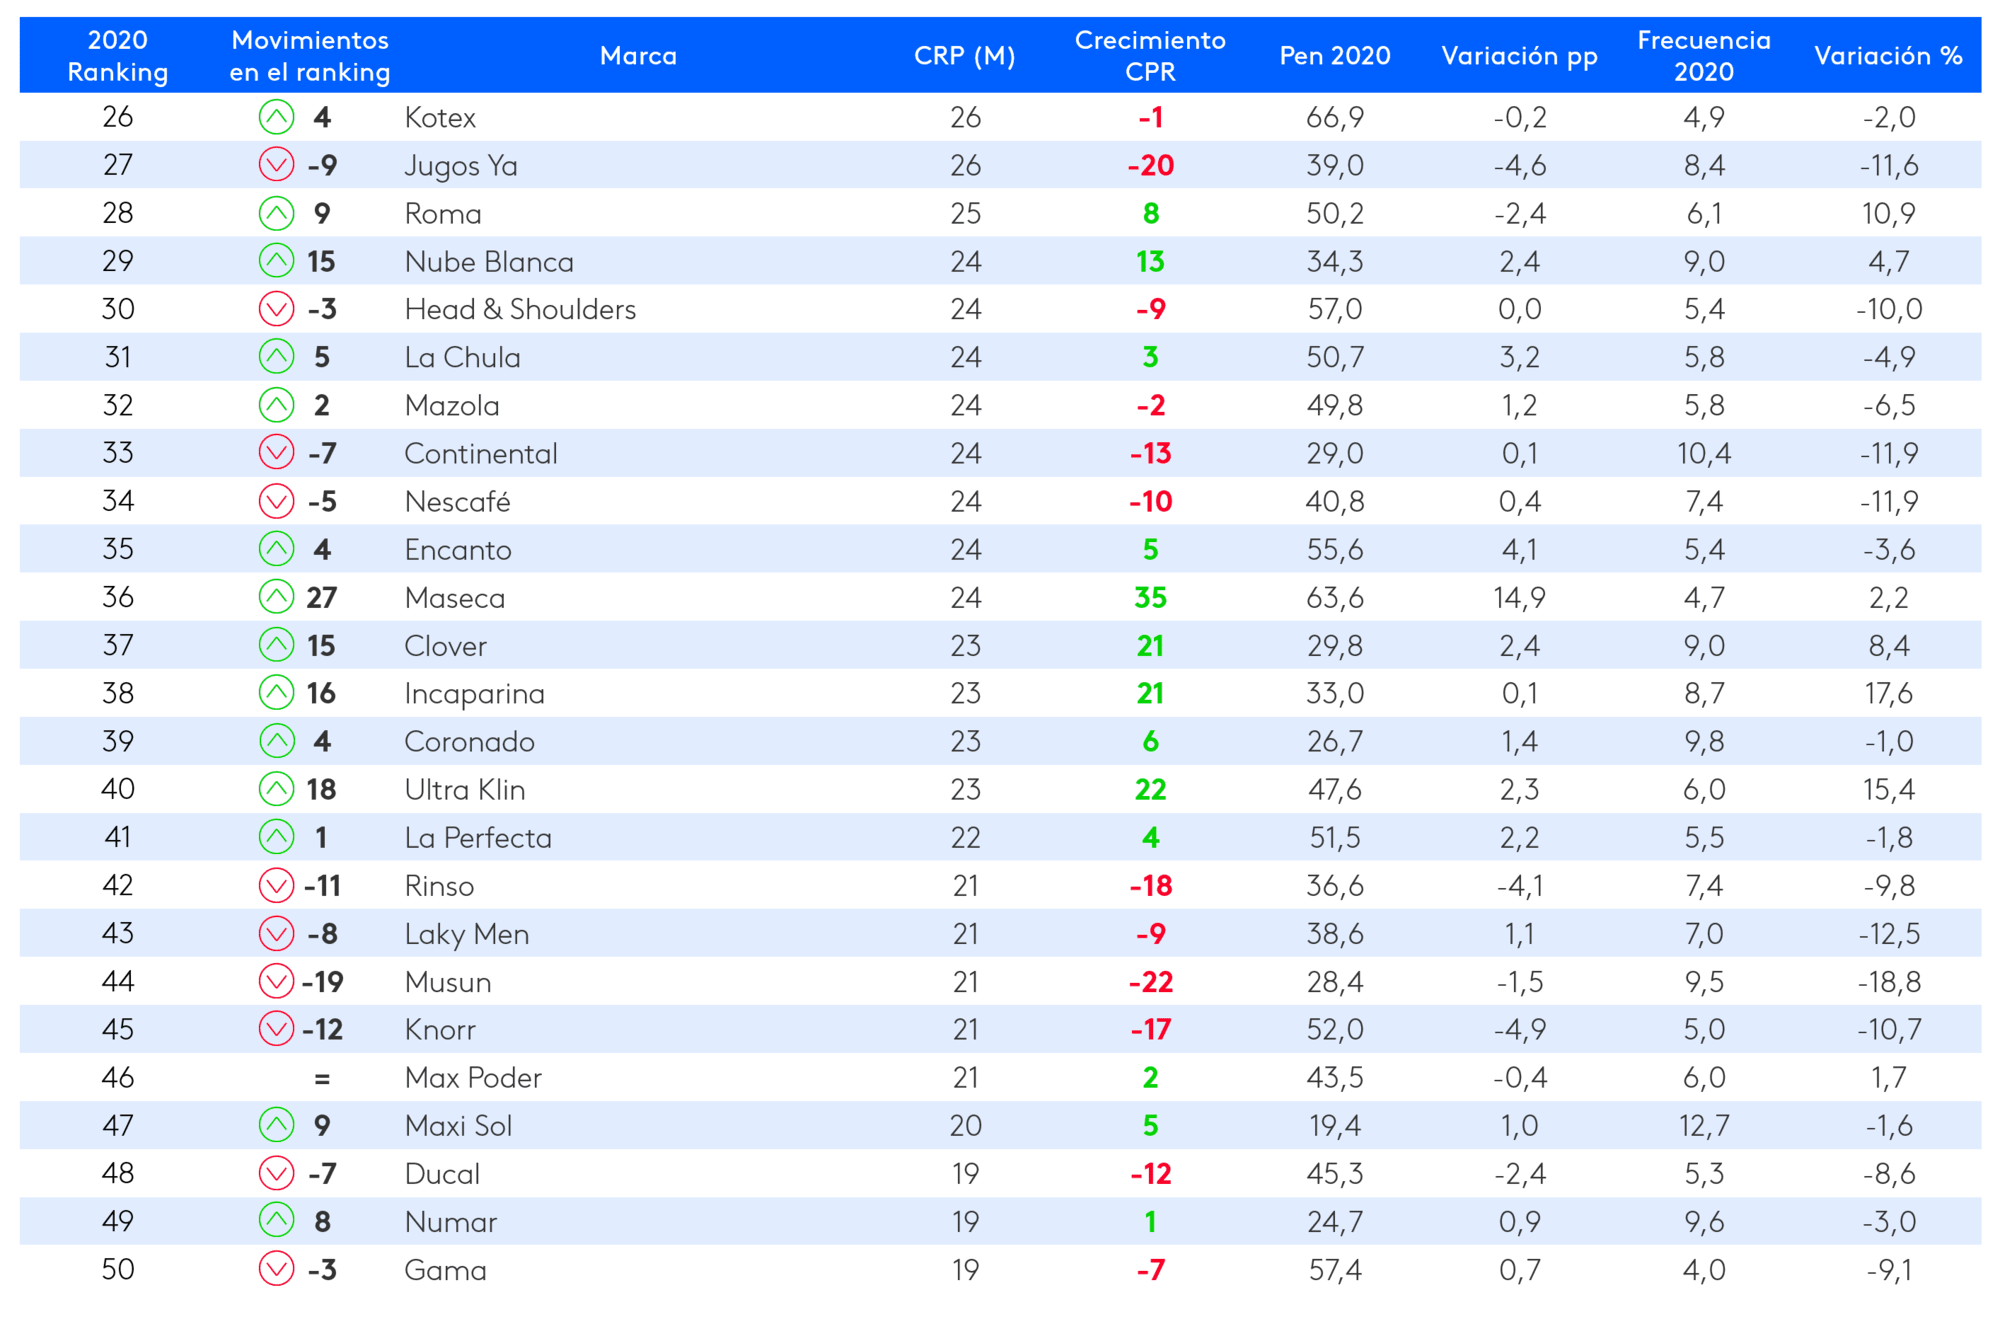This screenshot has width=2000, height=1324.
Task: Click the red down arrow in Rinso row
Action: pyautogui.click(x=276, y=885)
